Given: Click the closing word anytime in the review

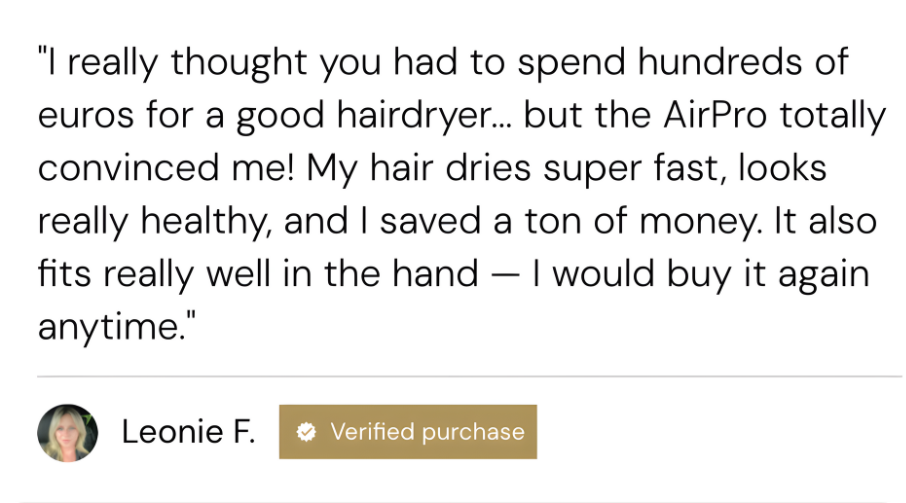Looking at the screenshot, I should (x=108, y=328).
